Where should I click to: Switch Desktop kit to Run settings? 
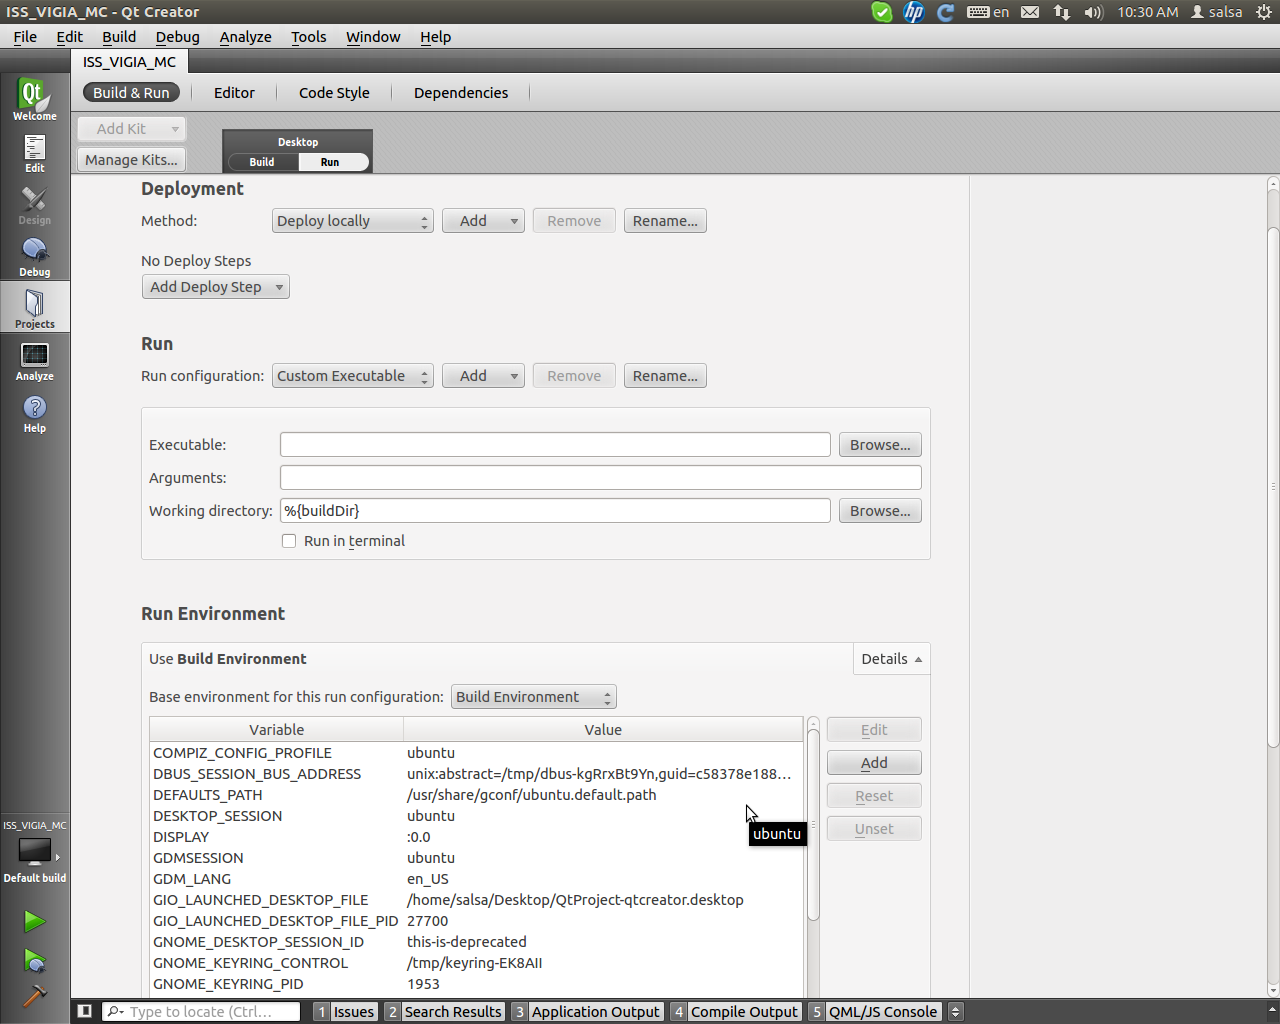pos(330,162)
